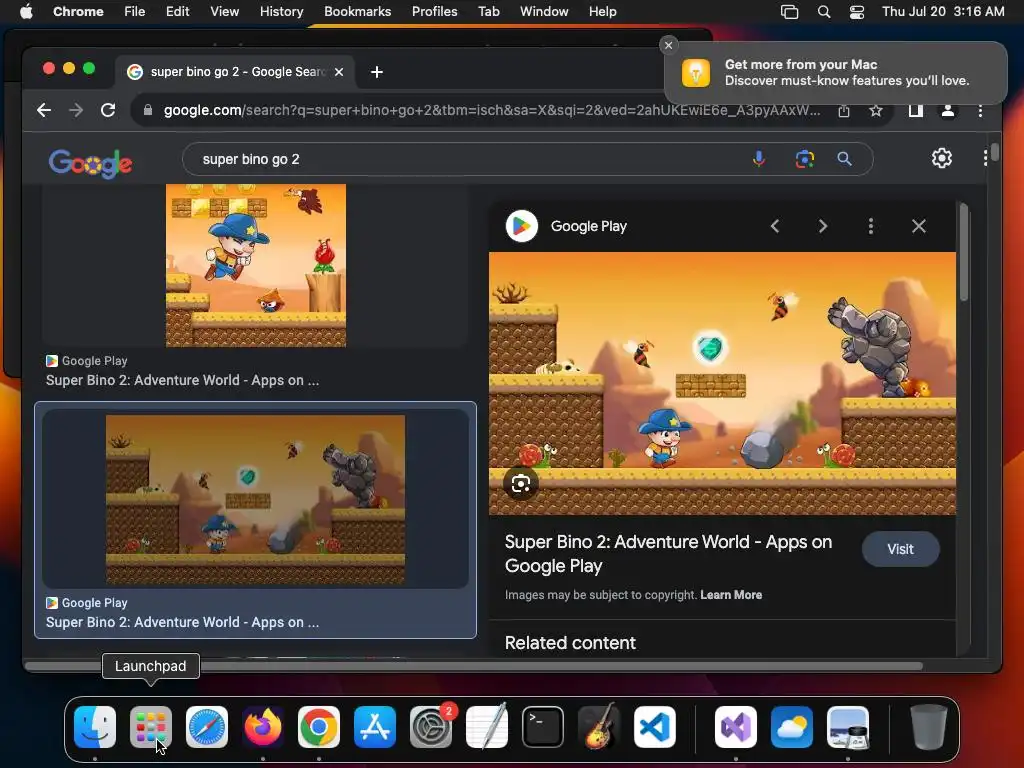This screenshot has height=768, width=1024.
Task: Open App Store from the Dock
Action: pos(375,727)
